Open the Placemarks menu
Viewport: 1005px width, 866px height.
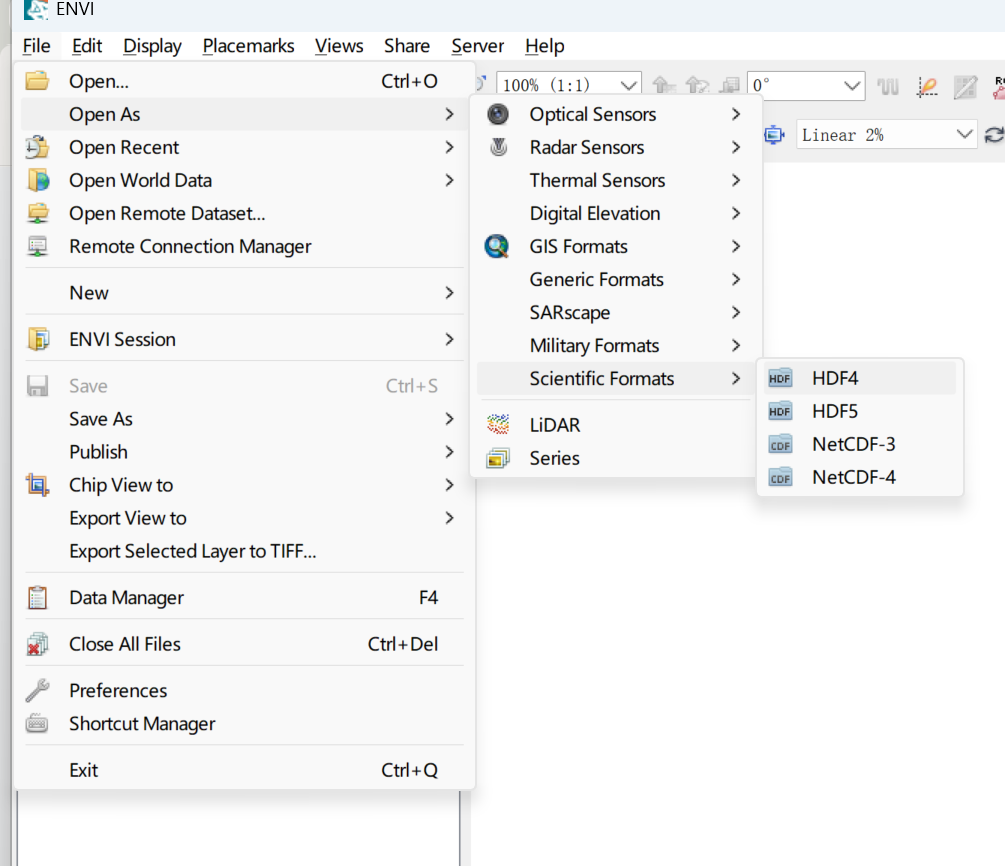click(x=249, y=46)
